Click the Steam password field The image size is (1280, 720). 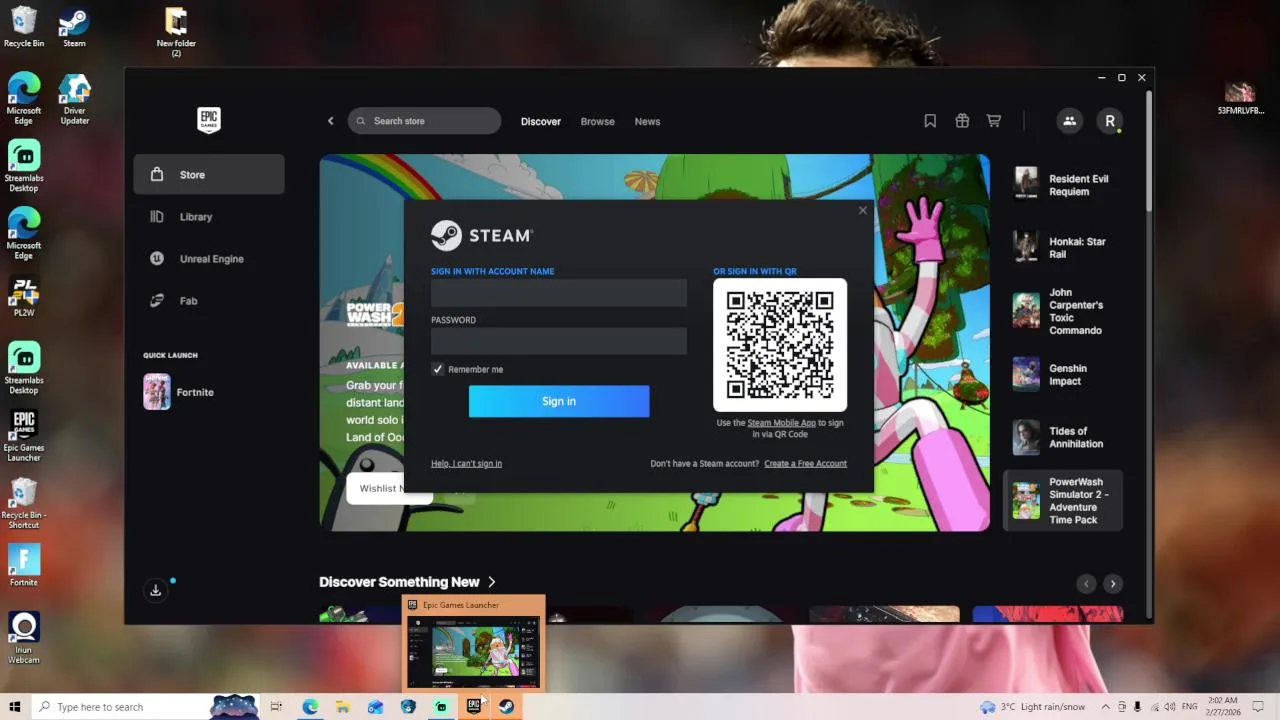(x=559, y=341)
